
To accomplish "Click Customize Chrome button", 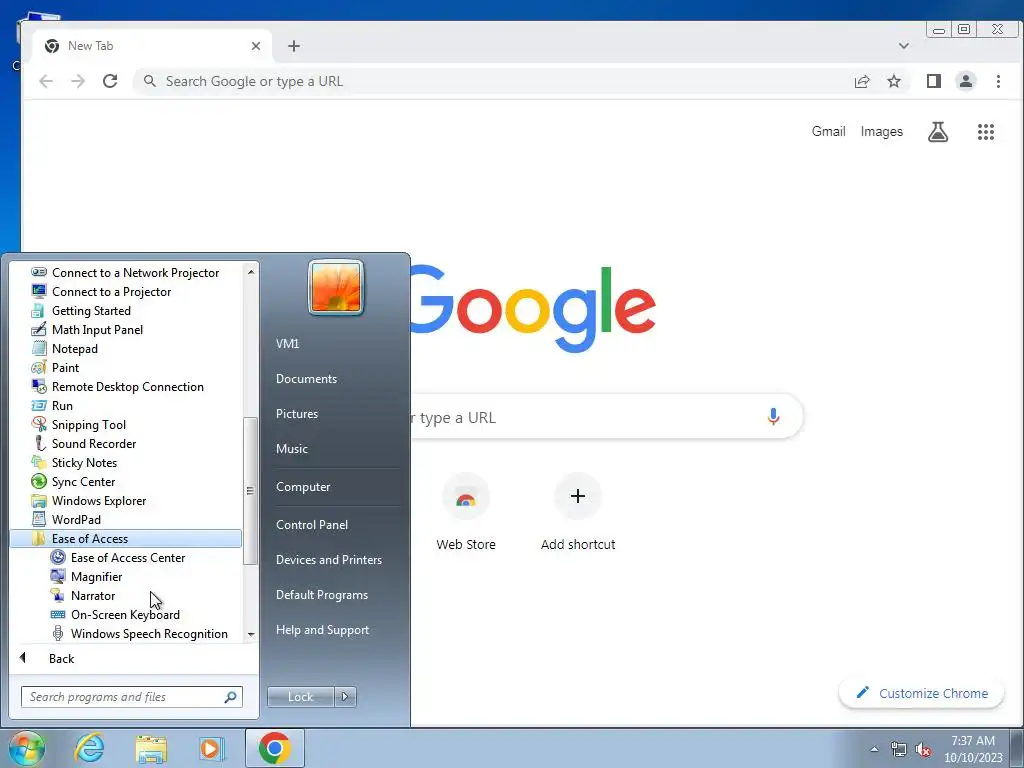I will tap(921, 694).
